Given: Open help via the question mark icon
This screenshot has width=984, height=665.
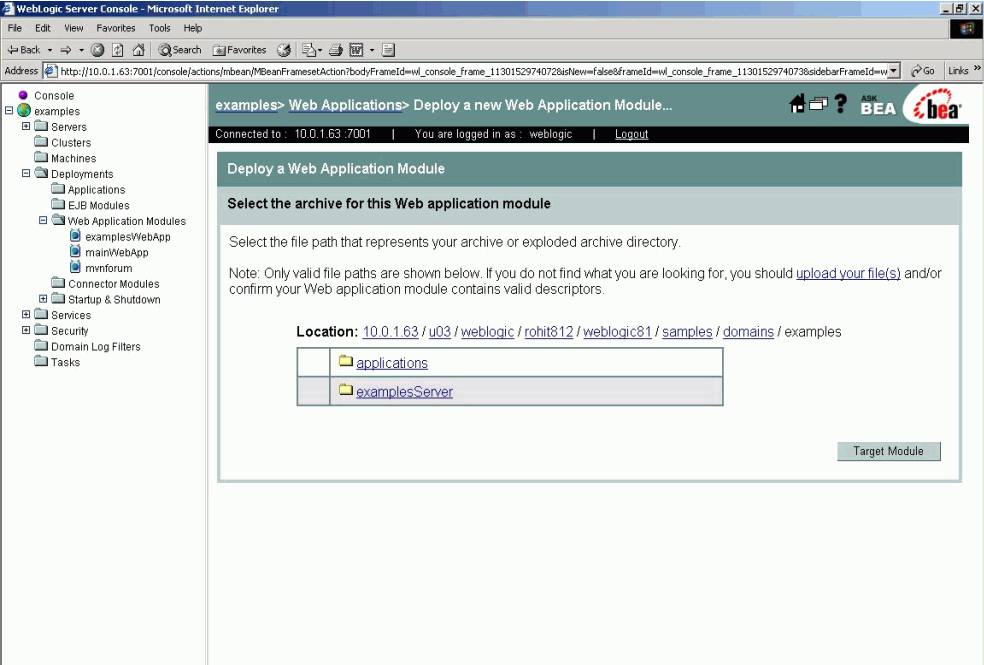Looking at the screenshot, I should [839, 103].
